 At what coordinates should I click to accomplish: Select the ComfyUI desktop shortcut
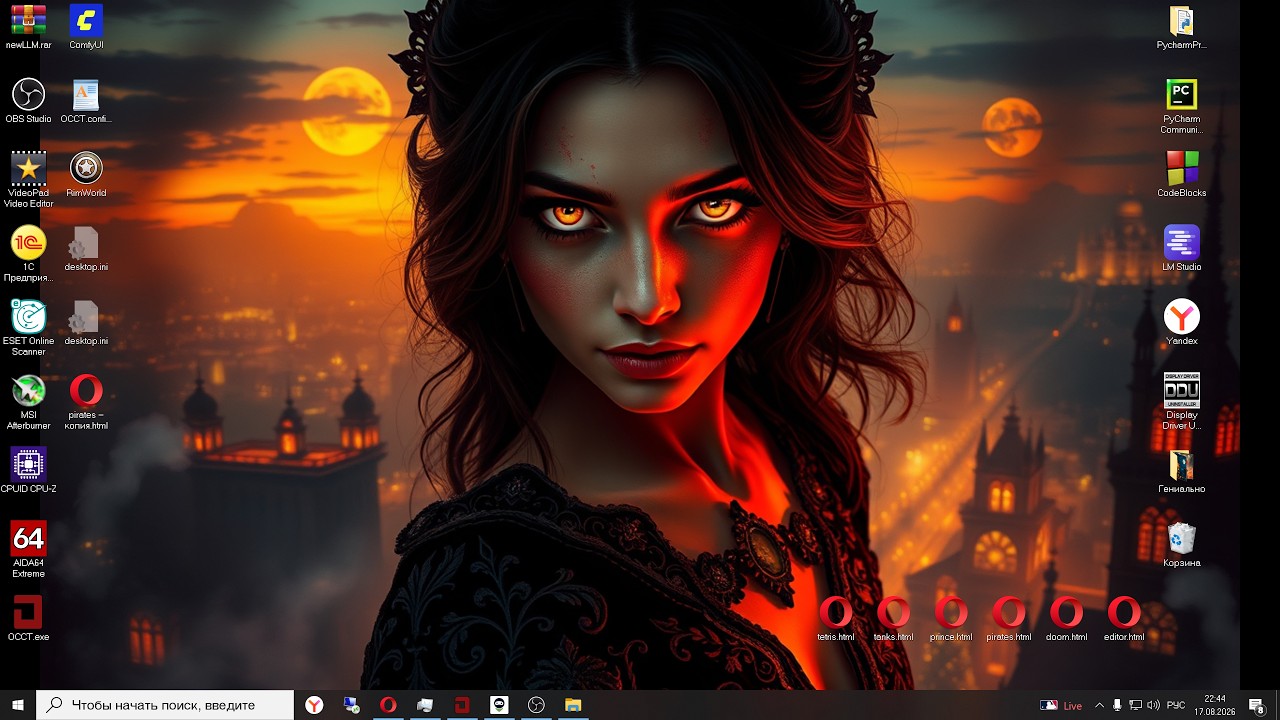coord(86,27)
